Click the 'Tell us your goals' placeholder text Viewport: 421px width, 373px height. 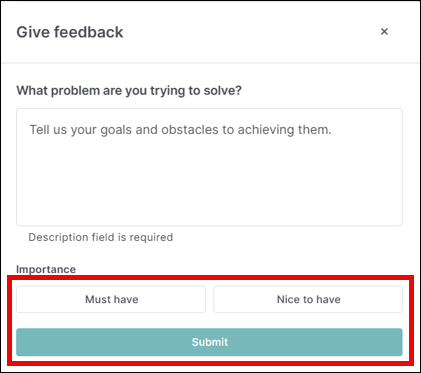[x=181, y=130]
